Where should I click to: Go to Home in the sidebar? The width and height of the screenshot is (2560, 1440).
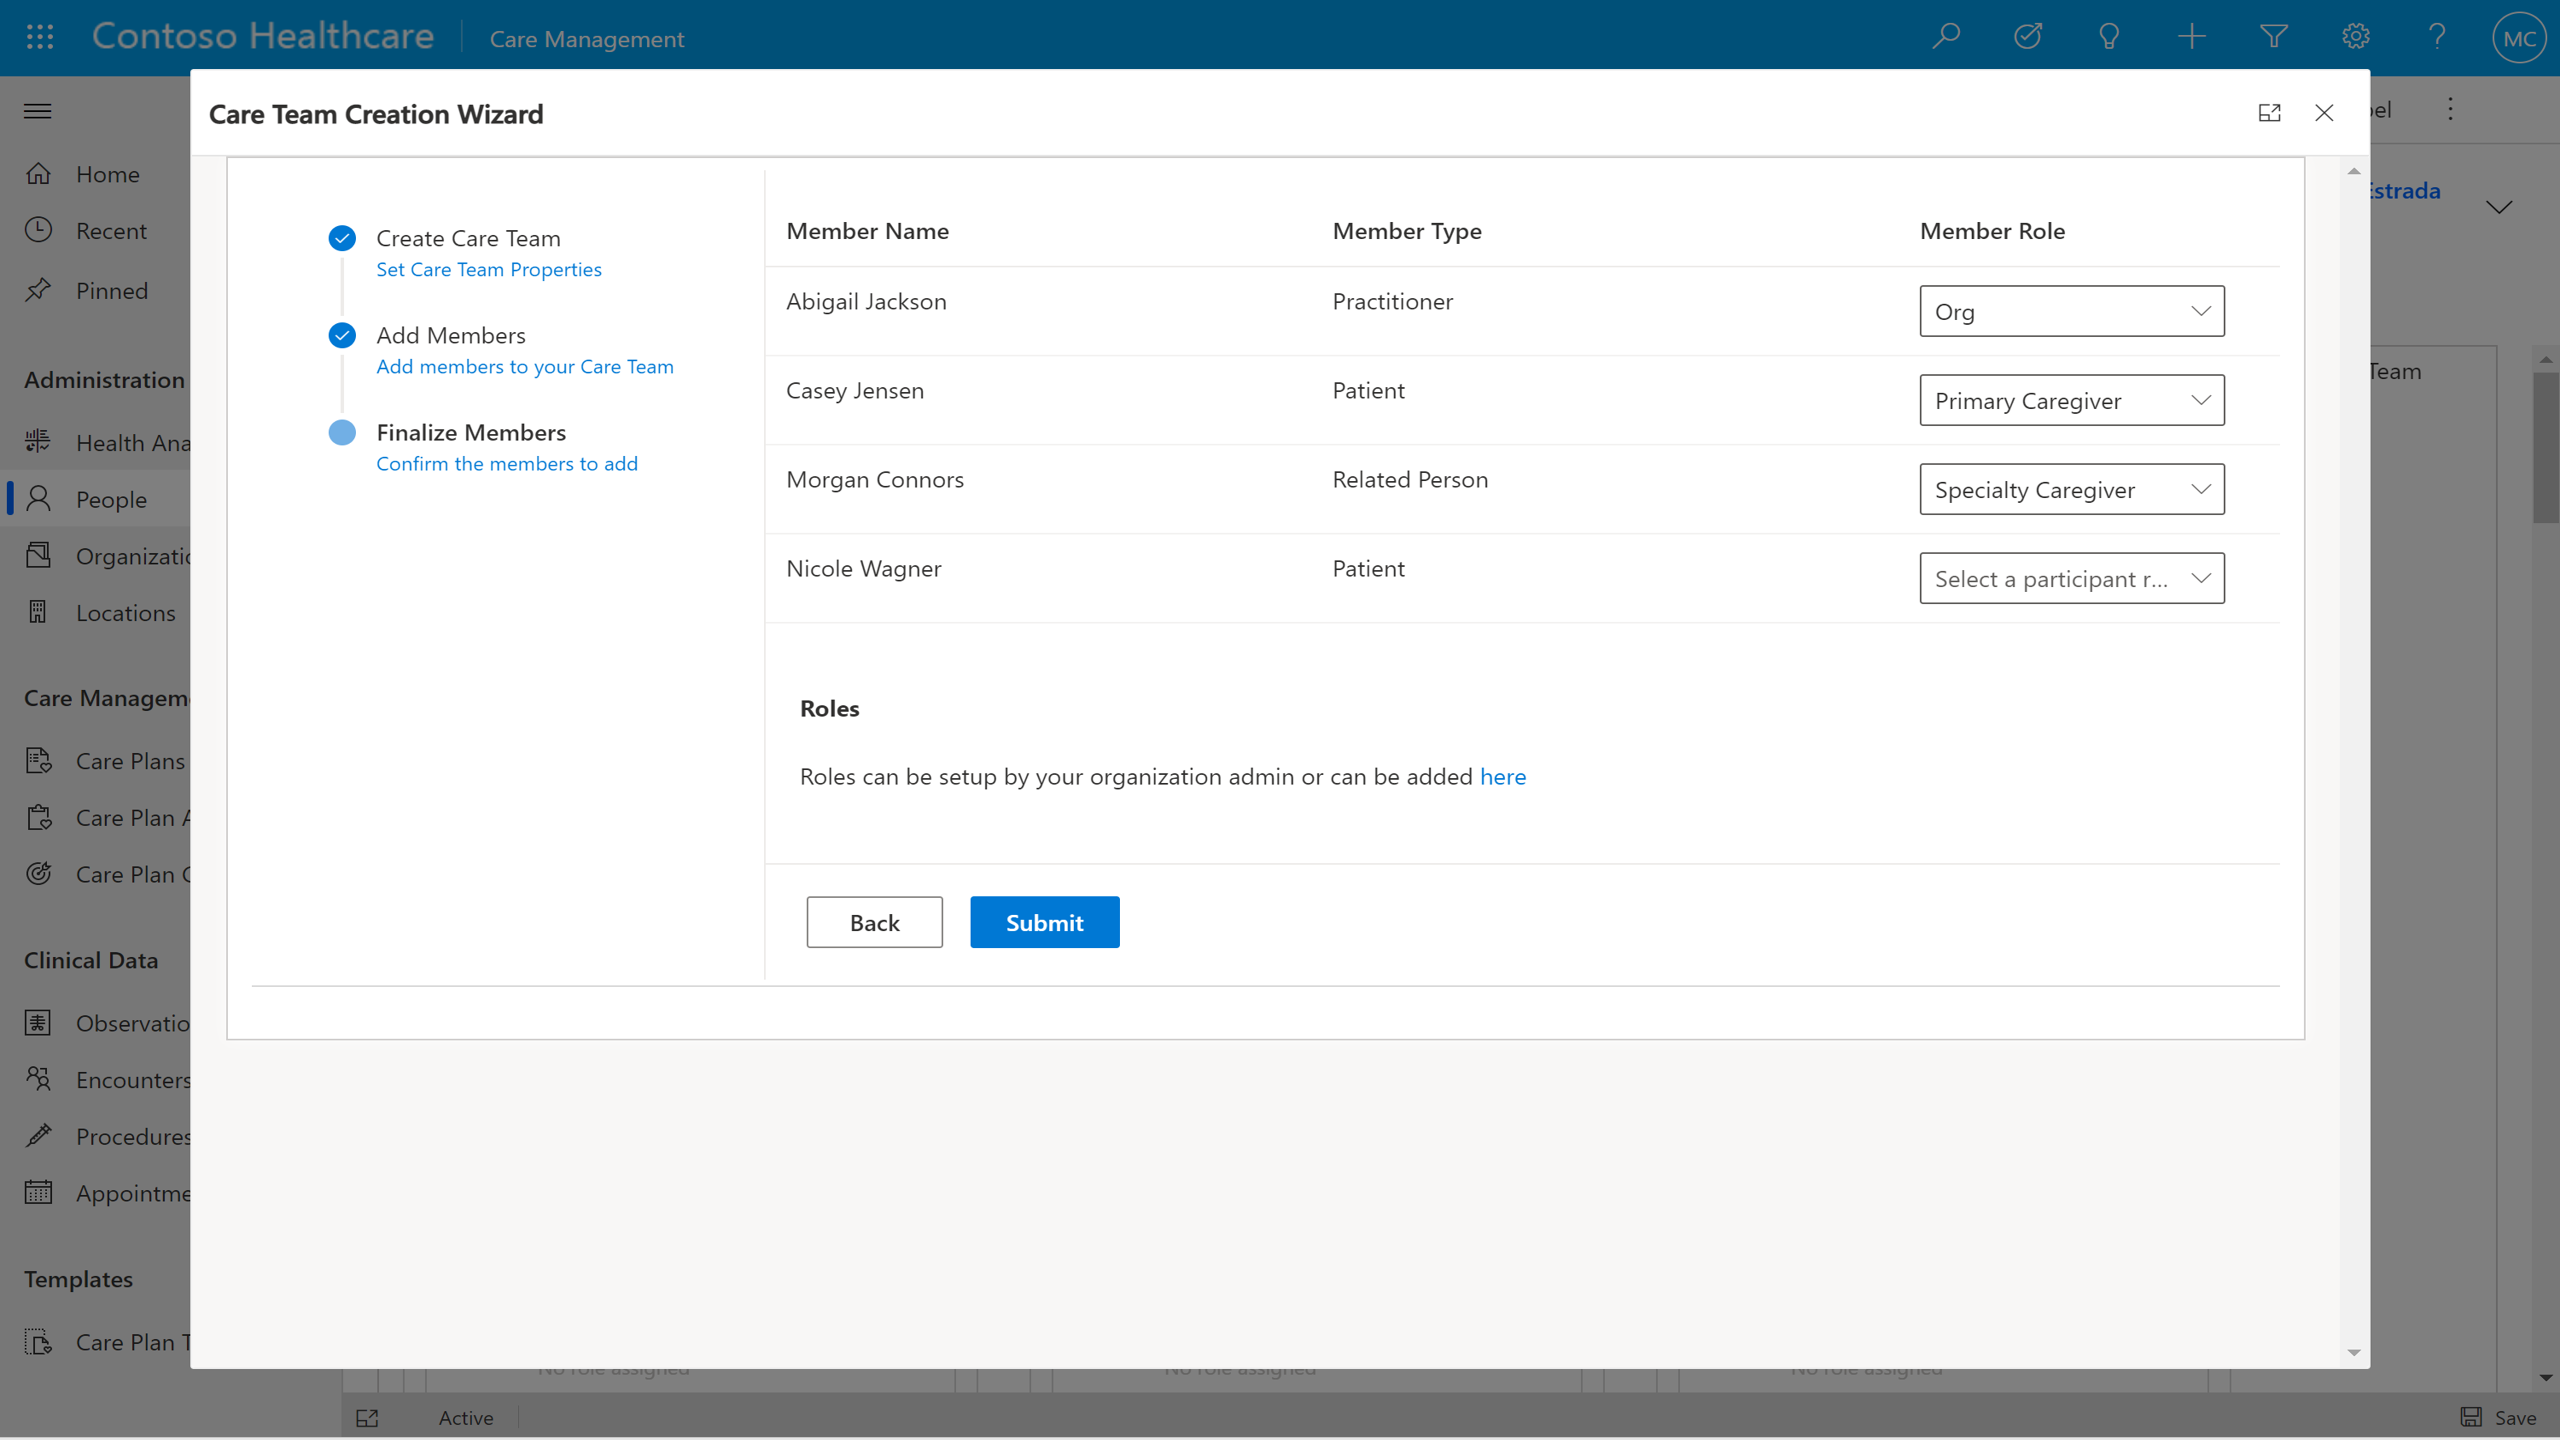[x=107, y=174]
